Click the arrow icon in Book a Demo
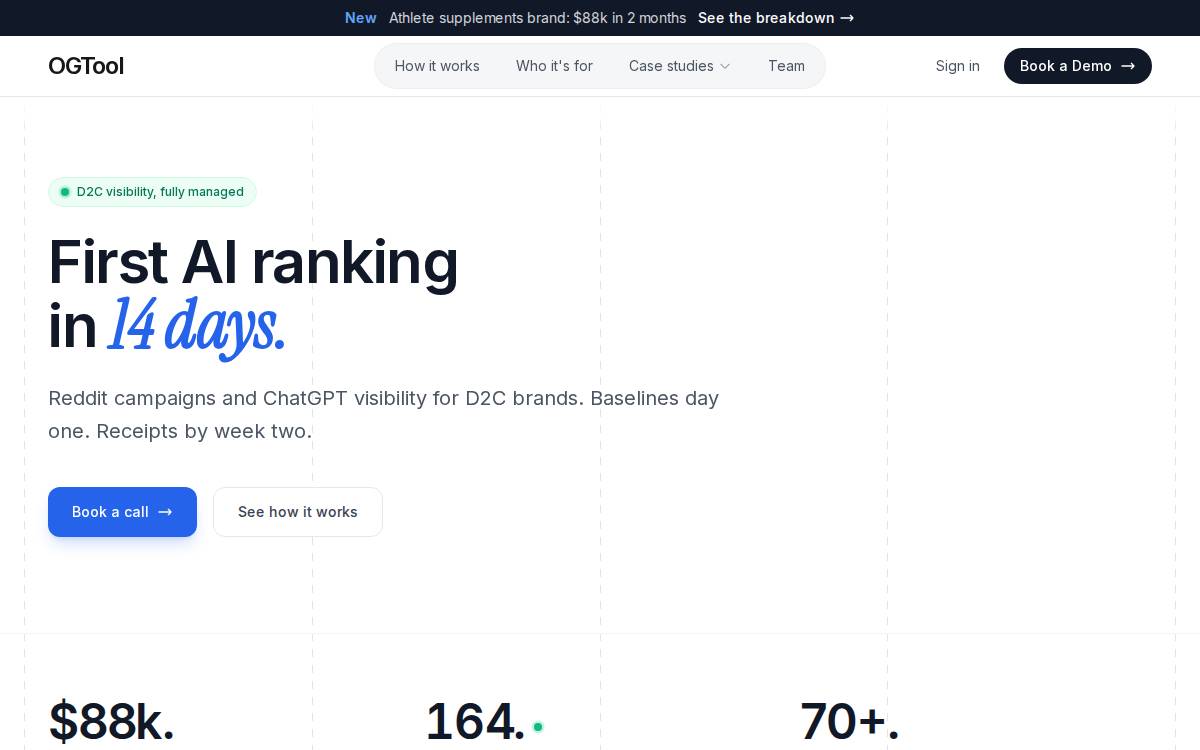 [1128, 66]
